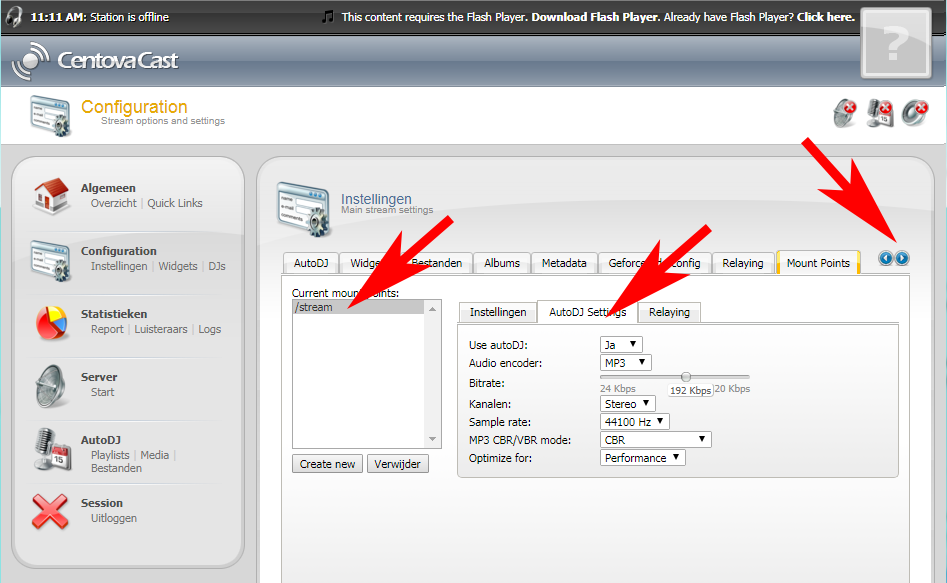Click the Verwijder button
The width and height of the screenshot is (947, 583).
tap(397, 464)
